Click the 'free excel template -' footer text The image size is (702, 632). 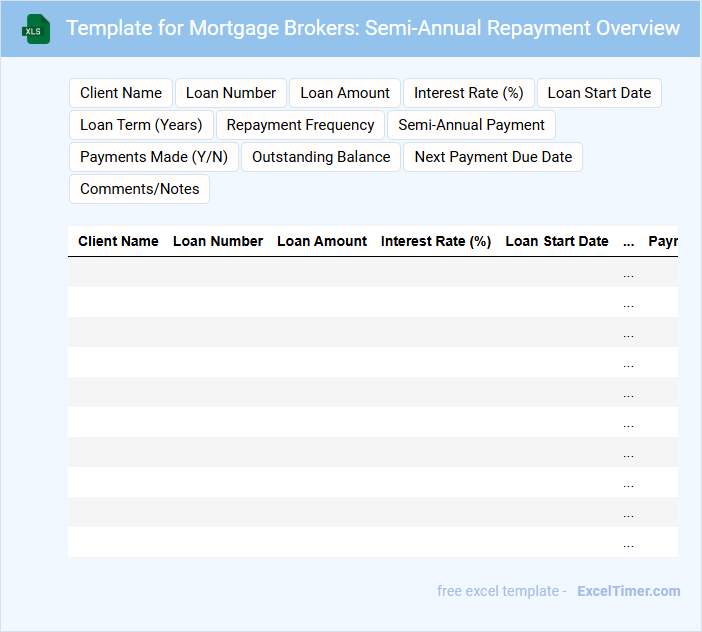pos(502,591)
